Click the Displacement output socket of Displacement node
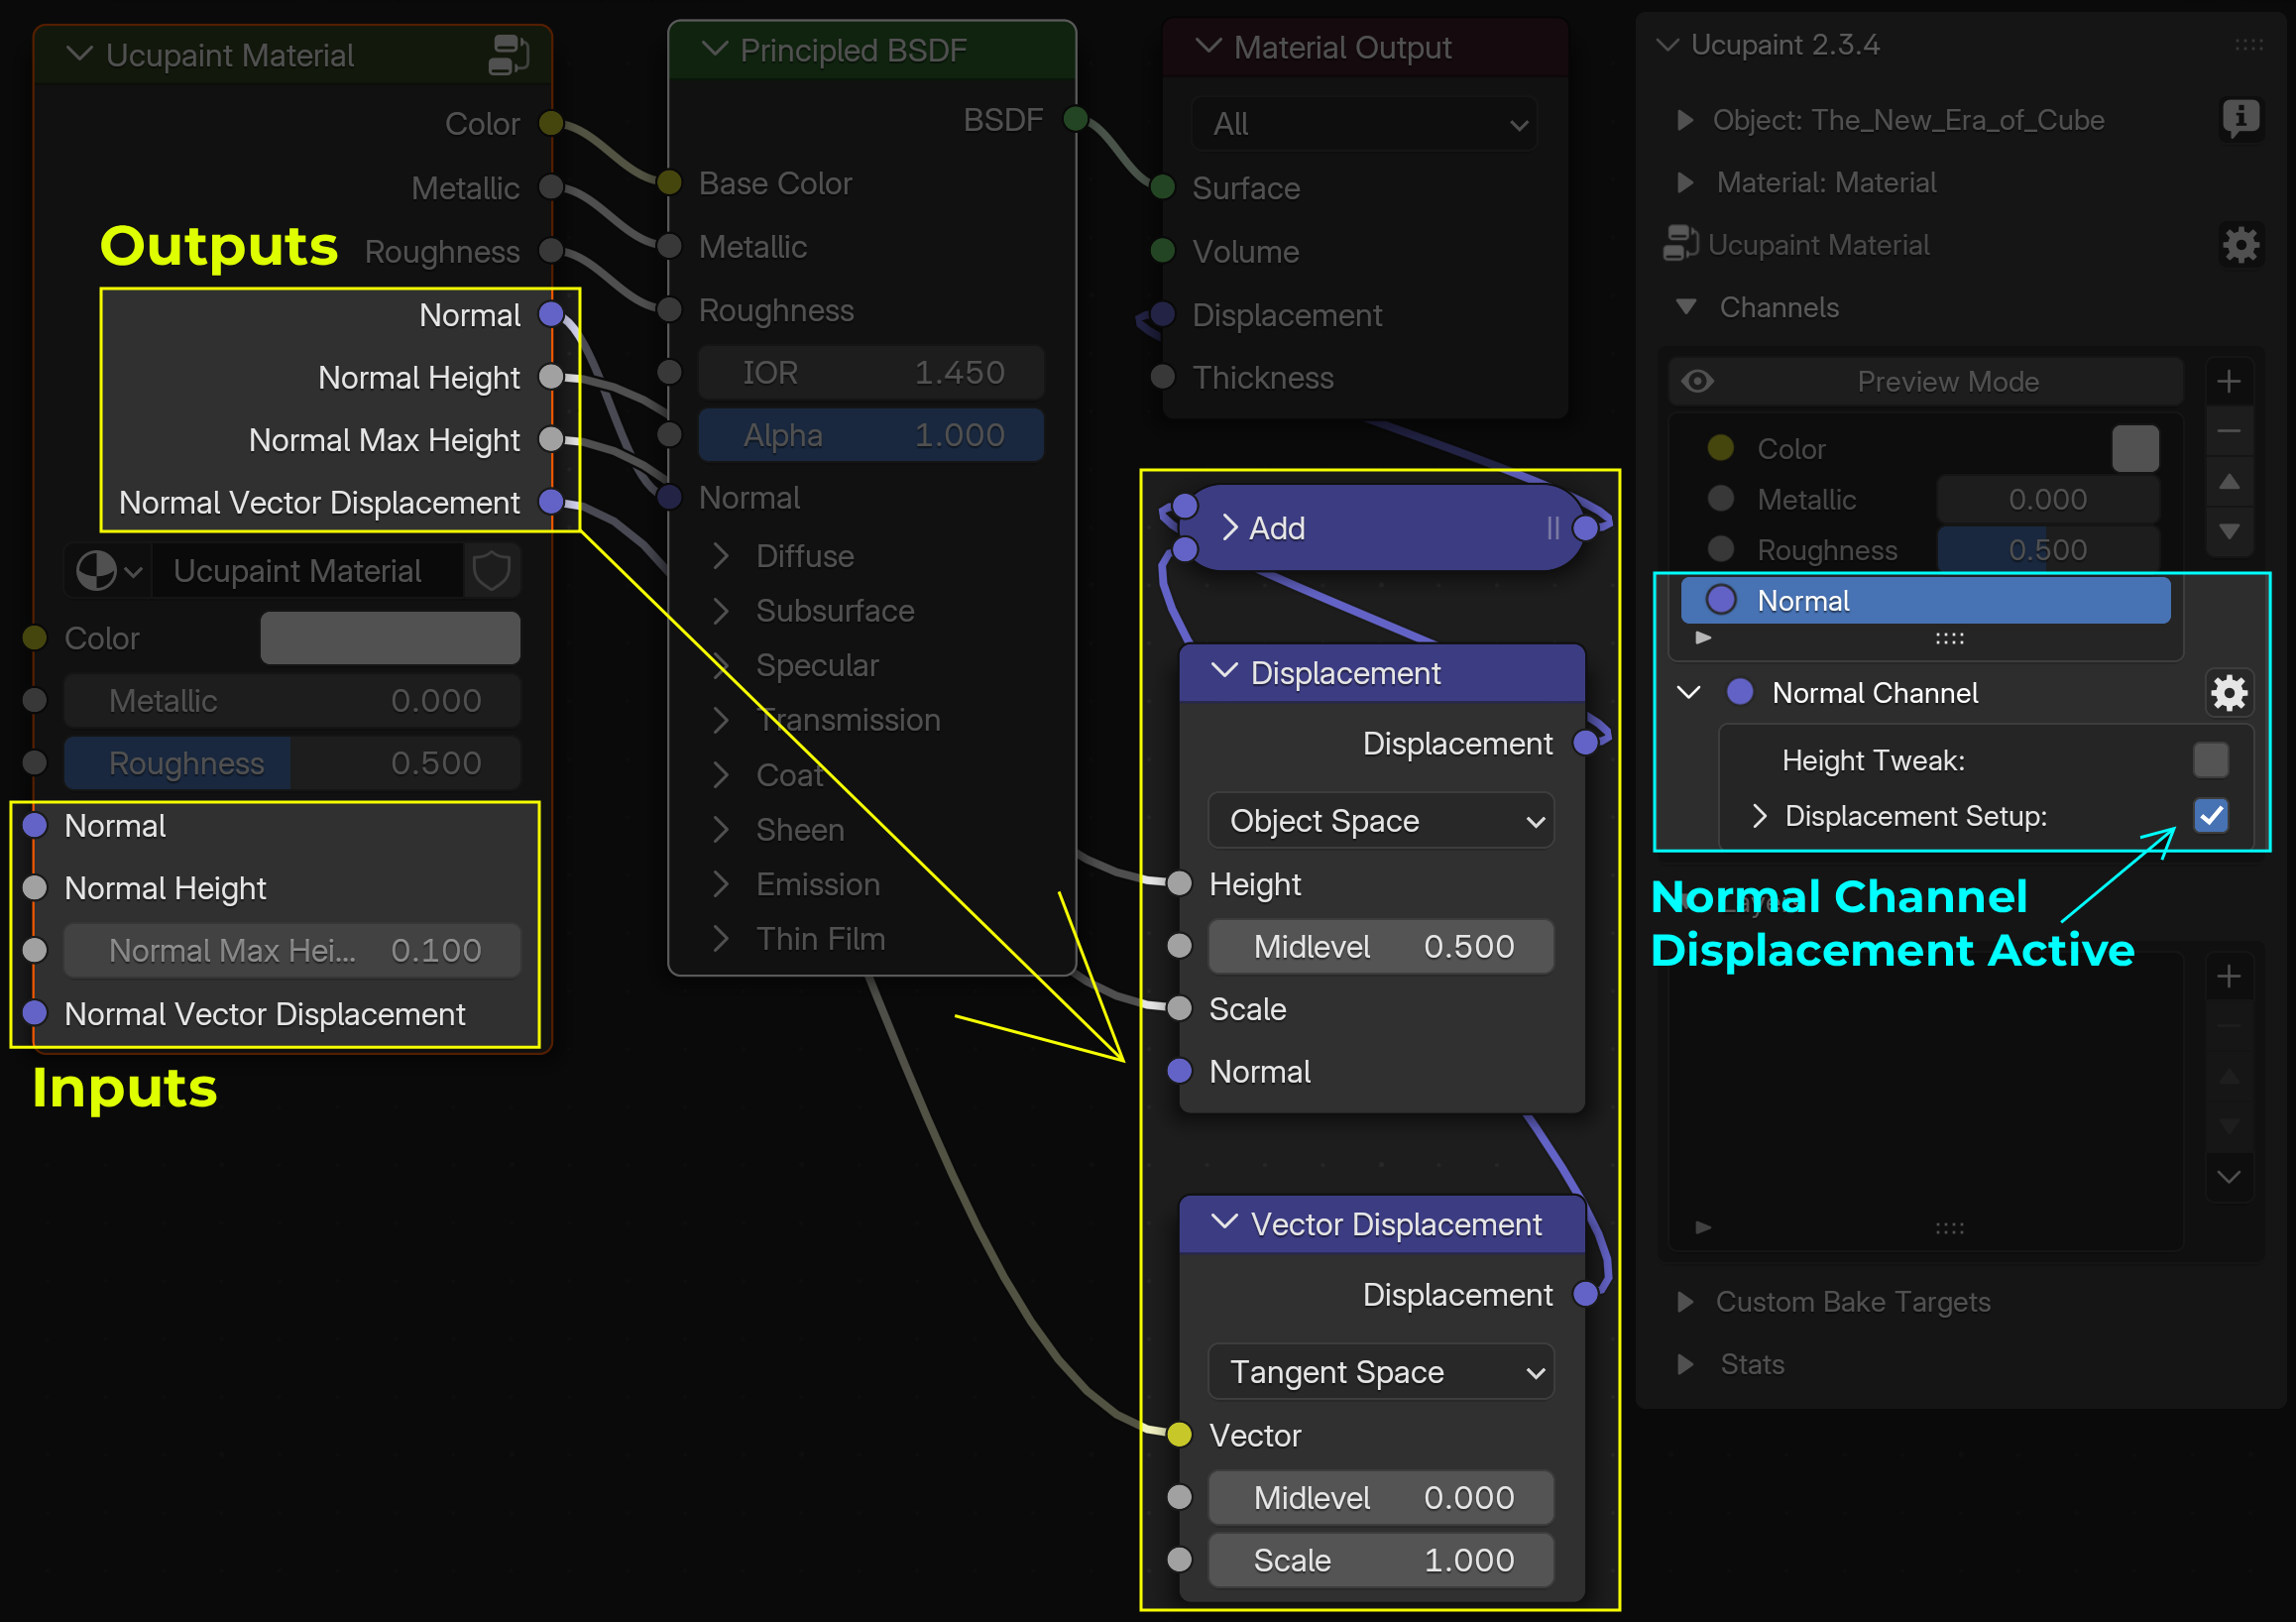 click(x=1585, y=743)
